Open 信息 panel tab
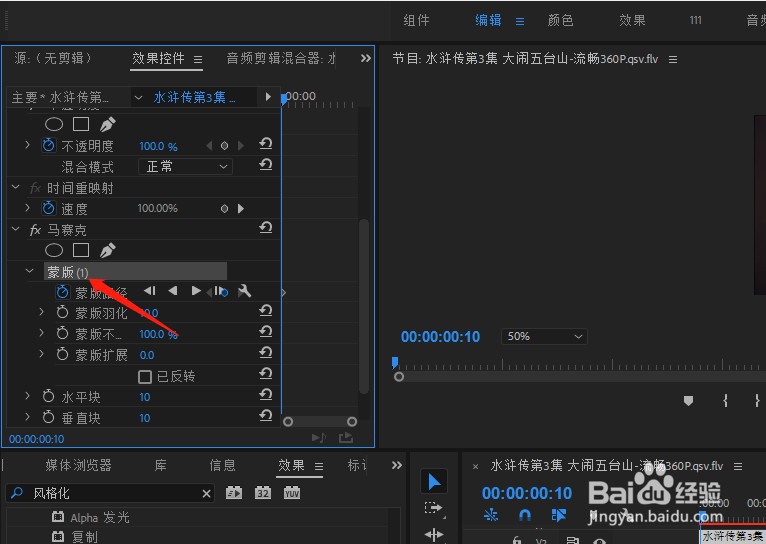Screen dimensions: 766x544 click(223, 465)
